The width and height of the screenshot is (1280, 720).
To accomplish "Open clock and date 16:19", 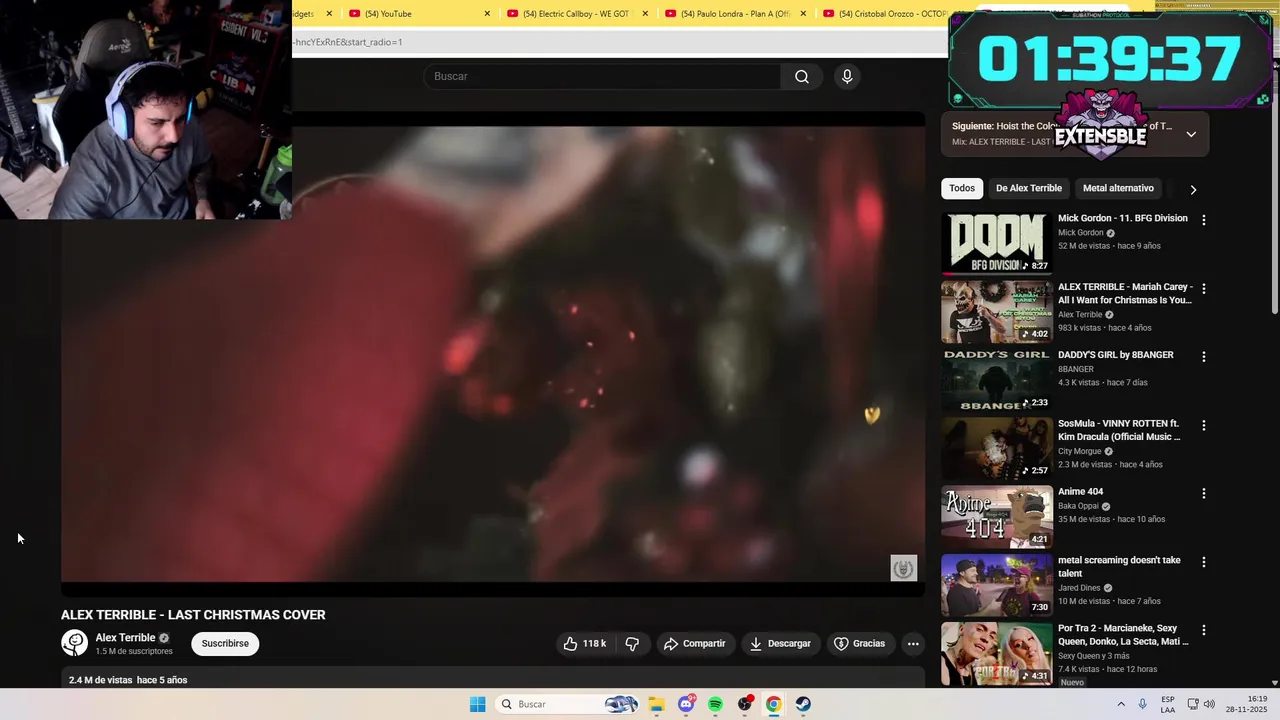I will [1247, 704].
